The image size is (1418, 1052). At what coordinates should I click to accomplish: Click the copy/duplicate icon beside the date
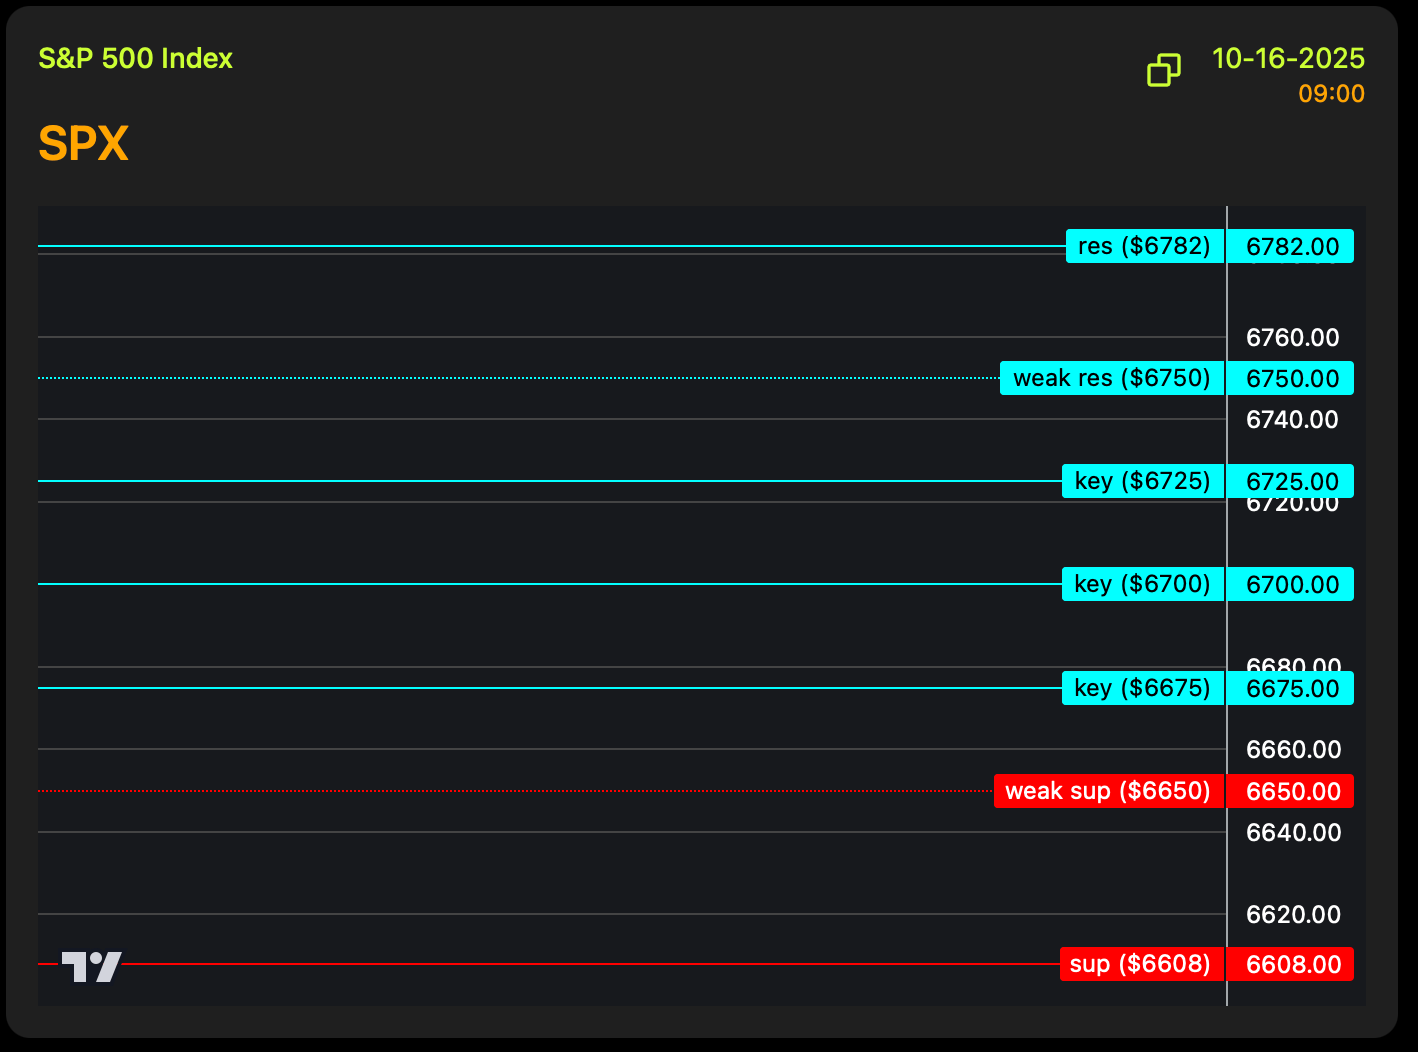(x=1163, y=70)
